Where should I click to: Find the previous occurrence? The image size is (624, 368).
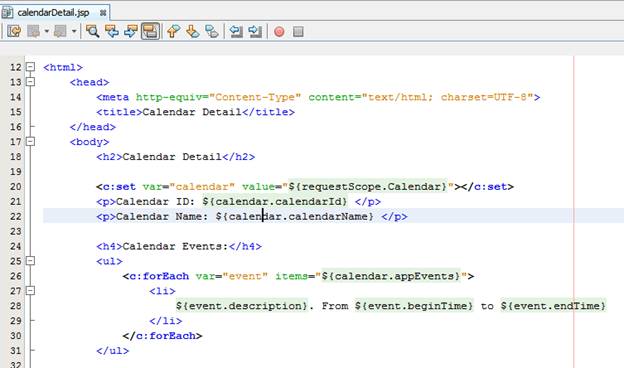[112, 31]
